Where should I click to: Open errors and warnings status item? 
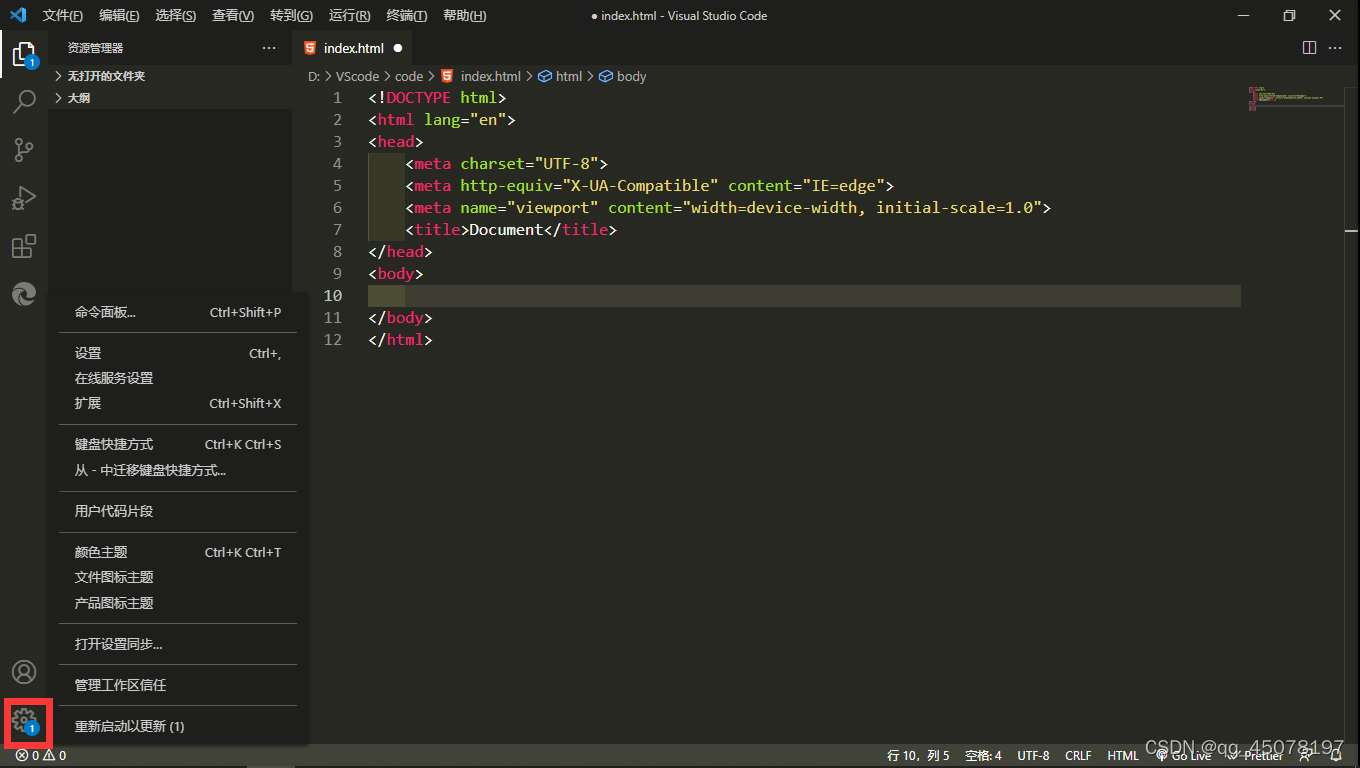(x=41, y=756)
